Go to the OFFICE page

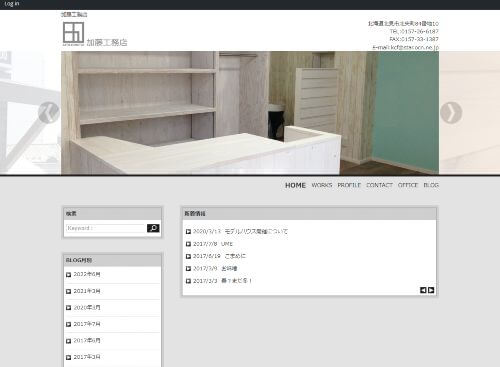[408, 185]
